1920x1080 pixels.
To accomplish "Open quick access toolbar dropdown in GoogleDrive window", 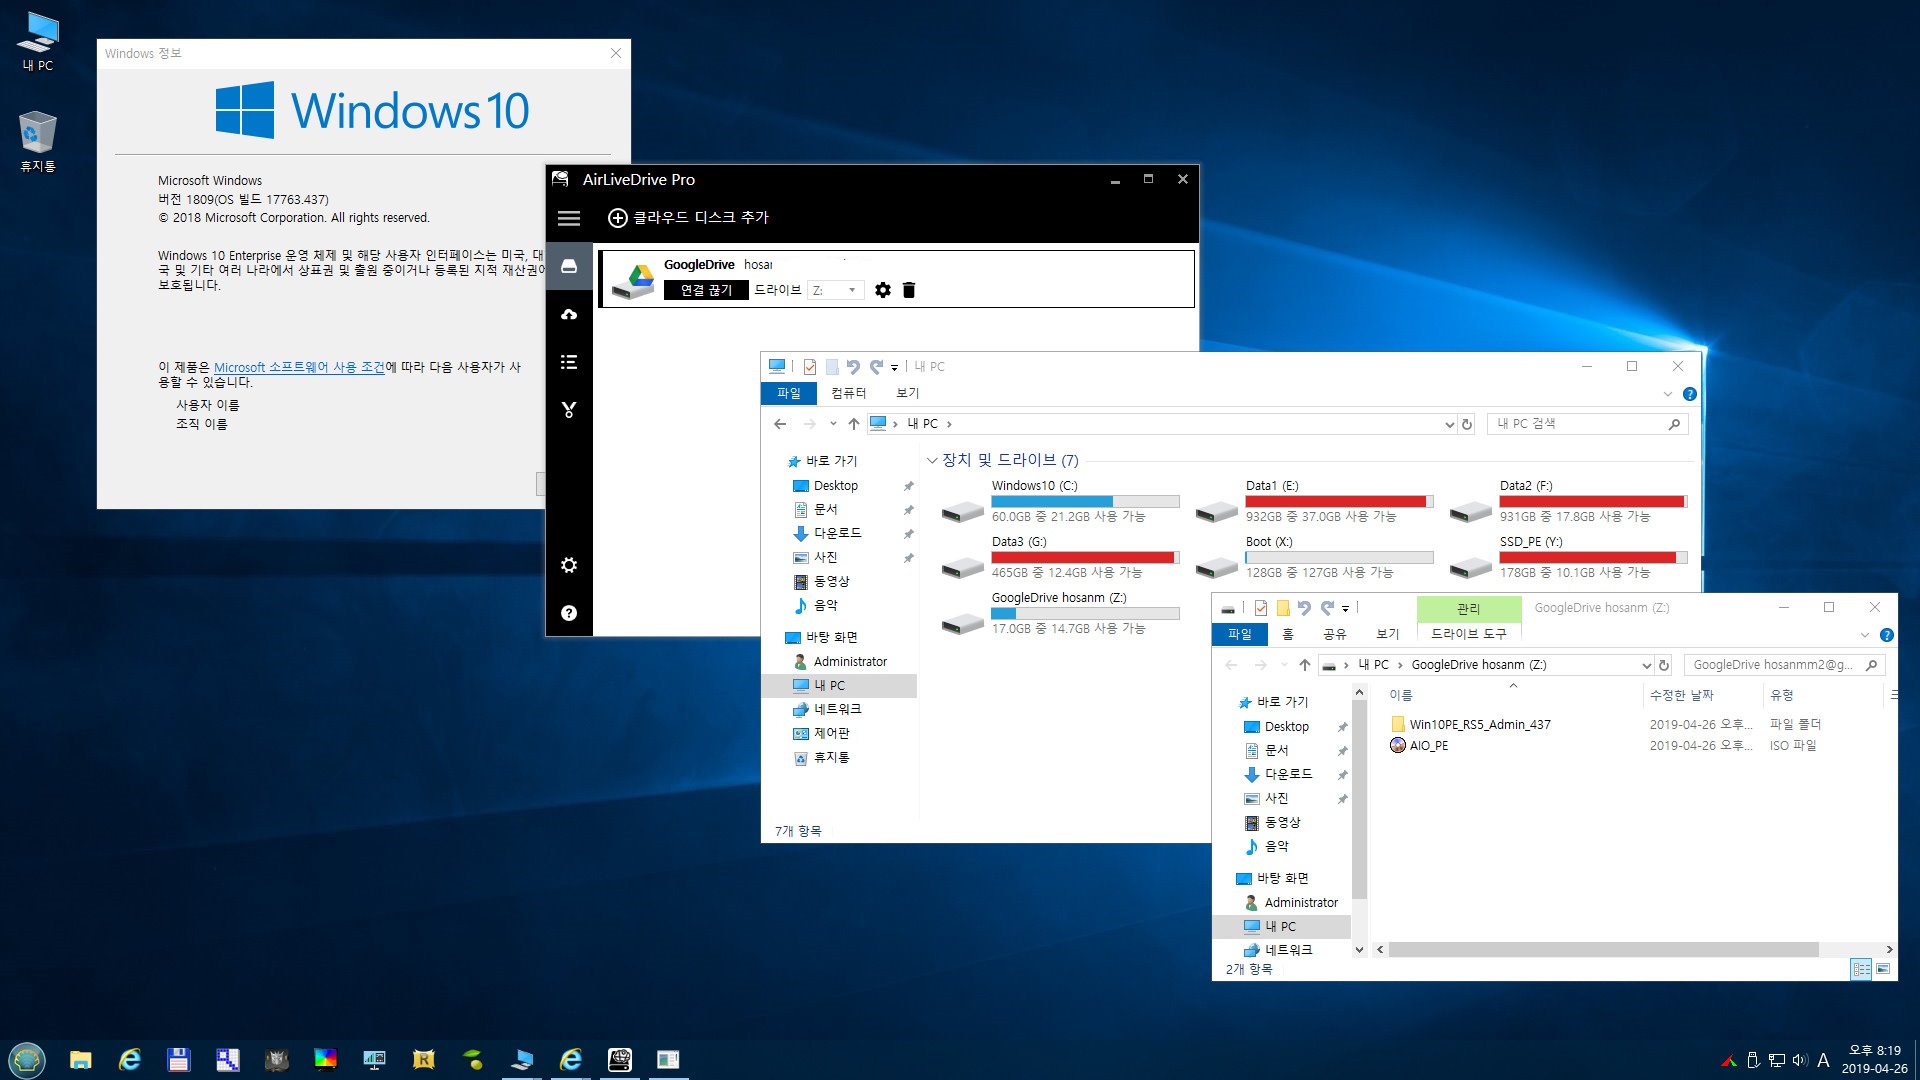I will 1346,608.
